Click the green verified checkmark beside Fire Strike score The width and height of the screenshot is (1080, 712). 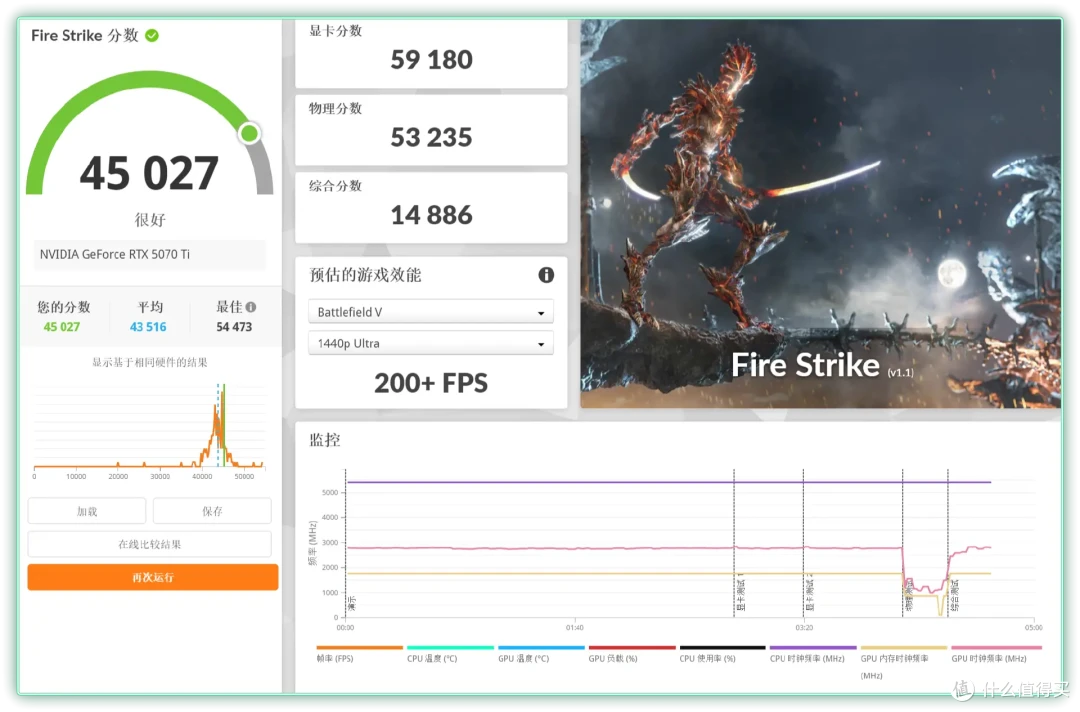click(152, 36)
